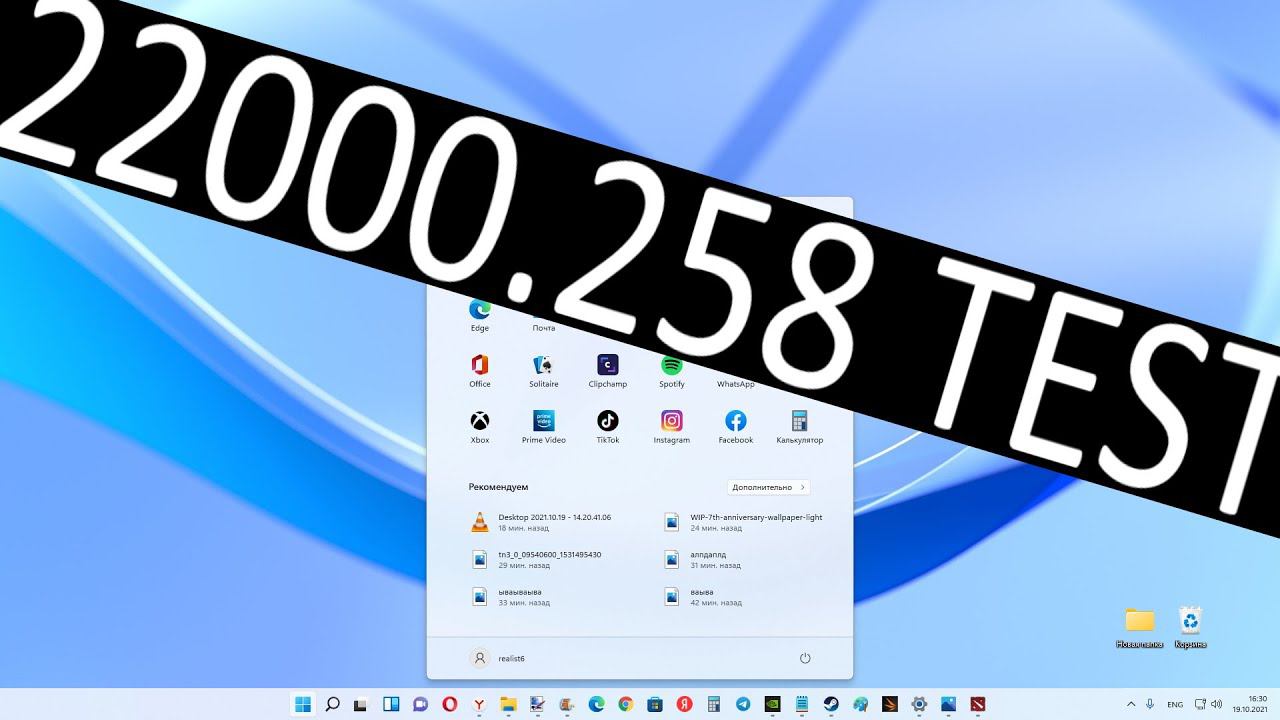
Task: Open File Explorer from the taskbar
Action: pos(509,704)
